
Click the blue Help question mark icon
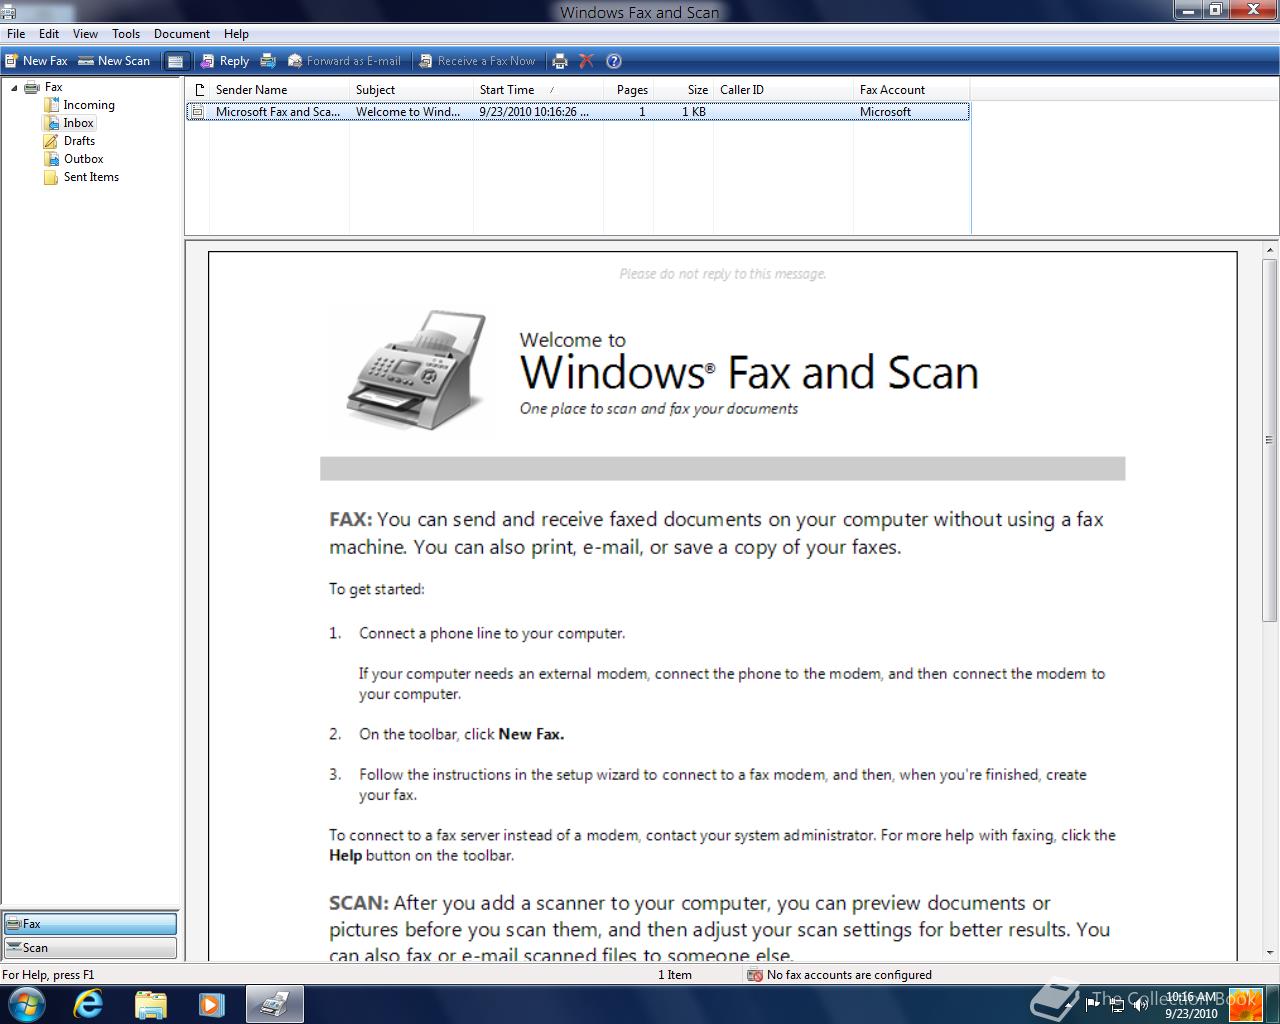pos(614,61)
